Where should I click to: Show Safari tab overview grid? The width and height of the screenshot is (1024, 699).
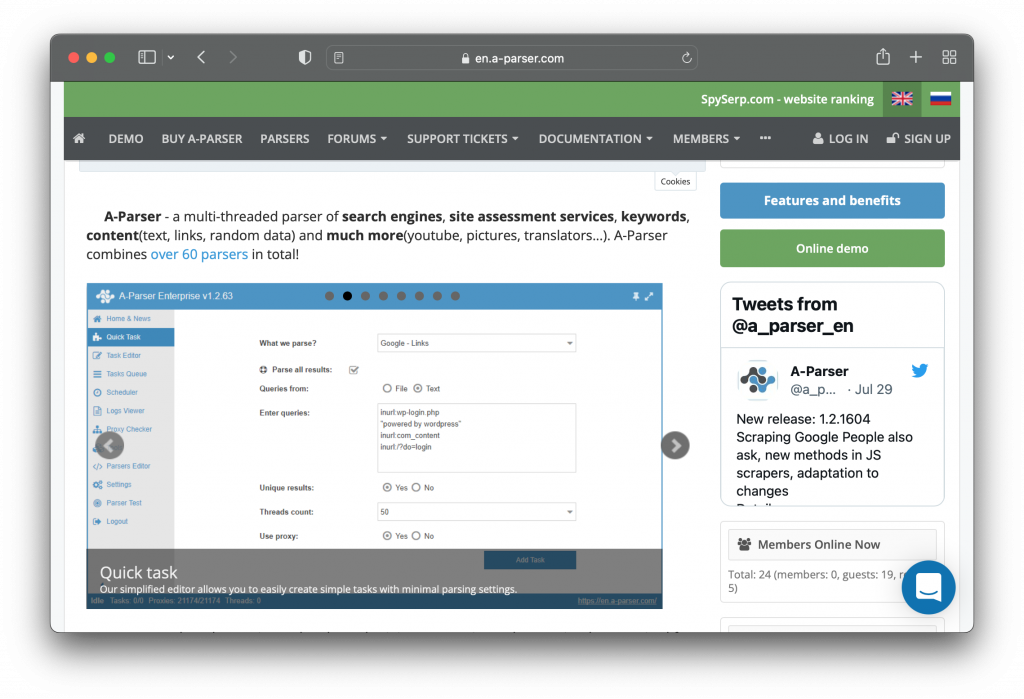949,57
